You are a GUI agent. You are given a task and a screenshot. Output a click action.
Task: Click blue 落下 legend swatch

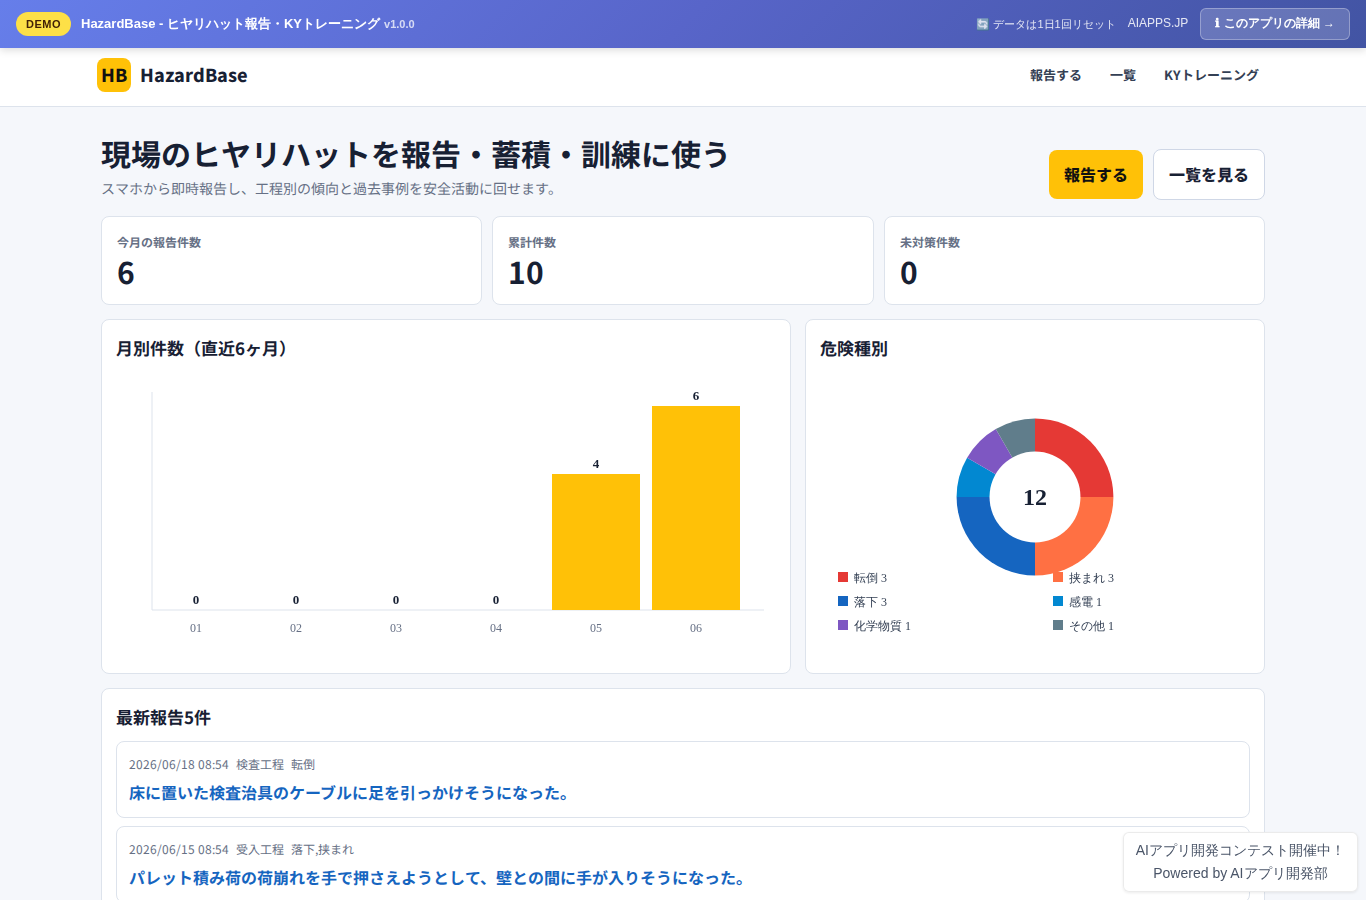[843, 601]
